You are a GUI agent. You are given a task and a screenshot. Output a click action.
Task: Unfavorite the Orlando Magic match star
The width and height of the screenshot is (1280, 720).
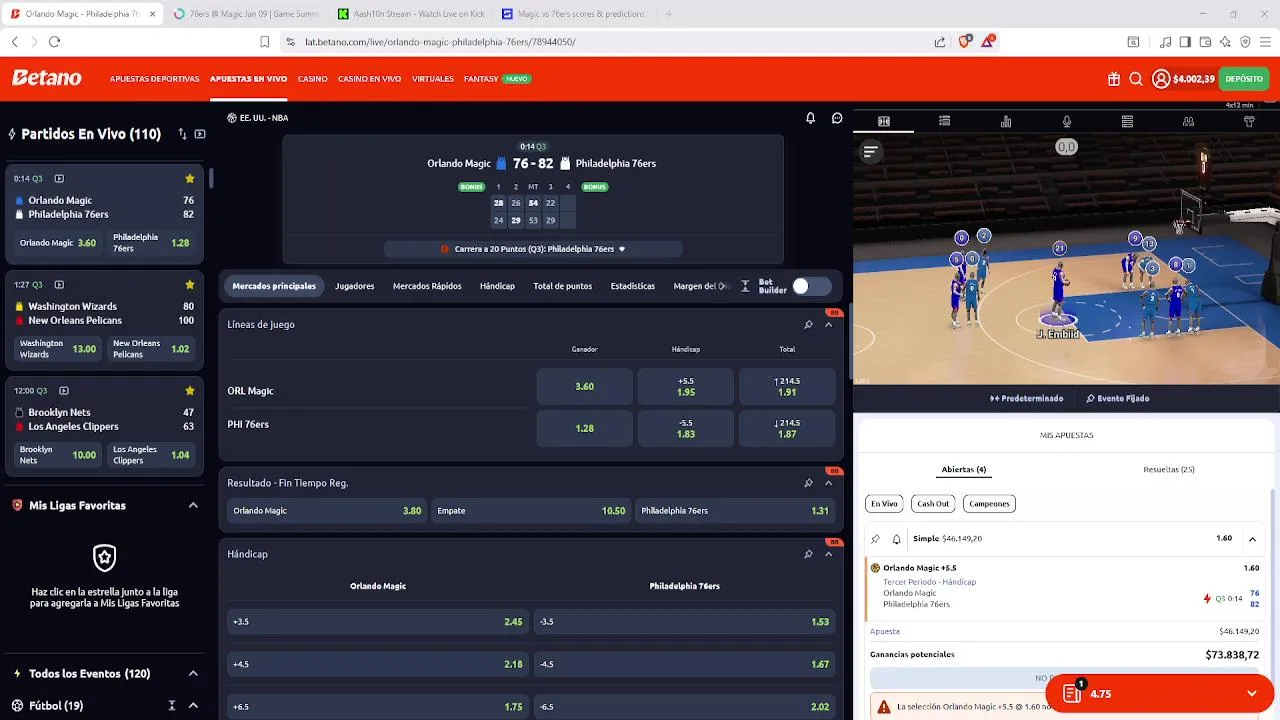190,179
